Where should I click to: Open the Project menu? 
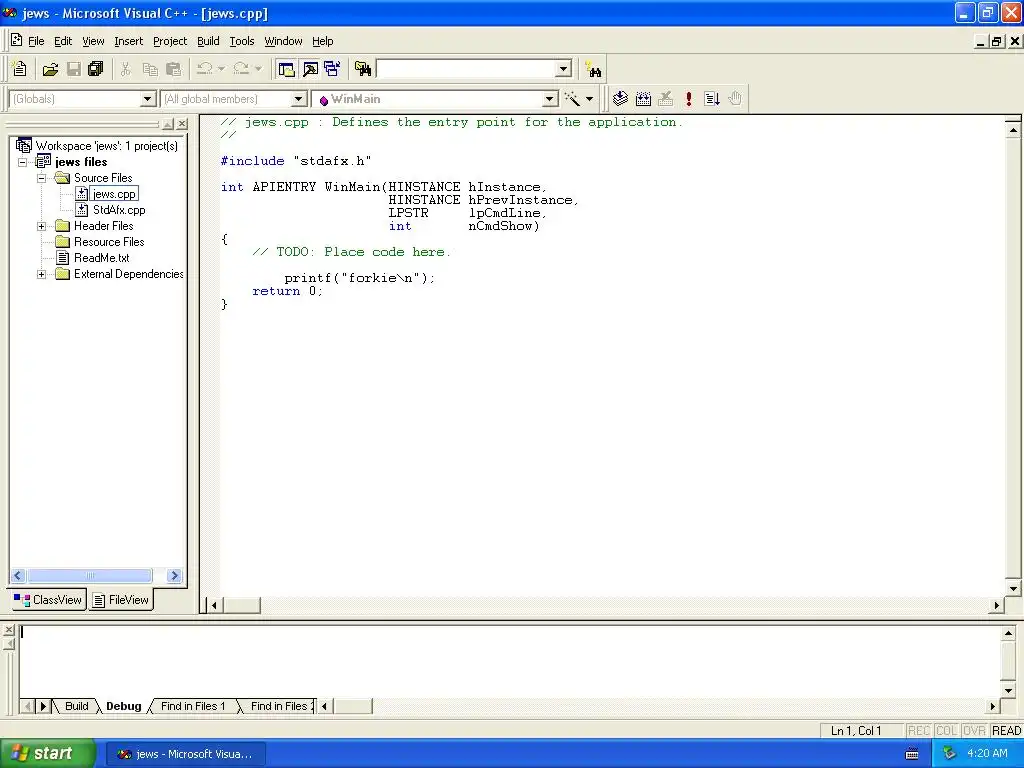click(x=170, y=41)
